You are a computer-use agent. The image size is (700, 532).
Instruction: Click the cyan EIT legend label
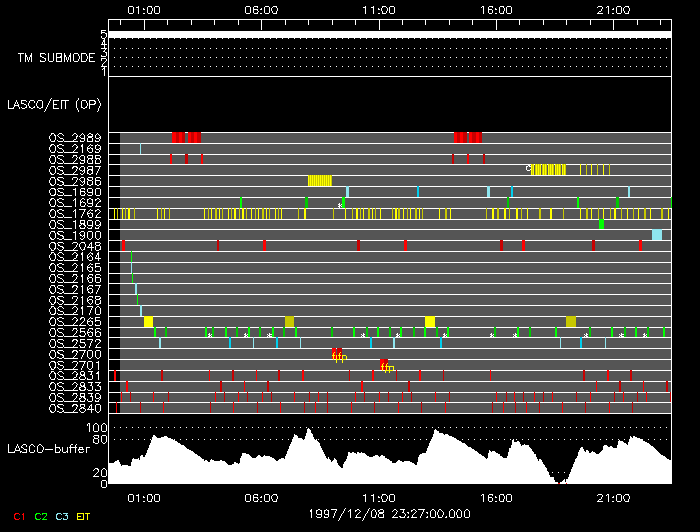click(x=83, y=516)
